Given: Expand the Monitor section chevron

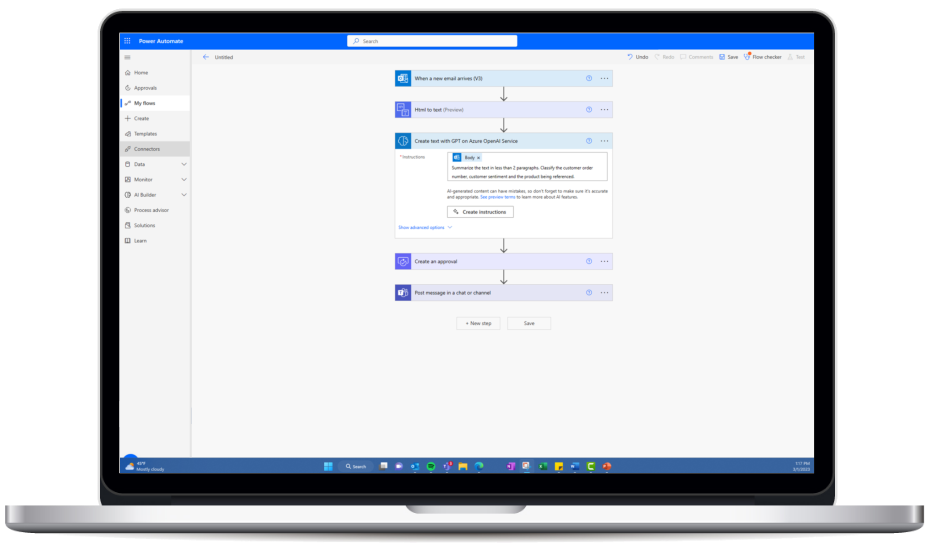Looking at the screenshot, I should pyautogui.click(x=184, y=180).
